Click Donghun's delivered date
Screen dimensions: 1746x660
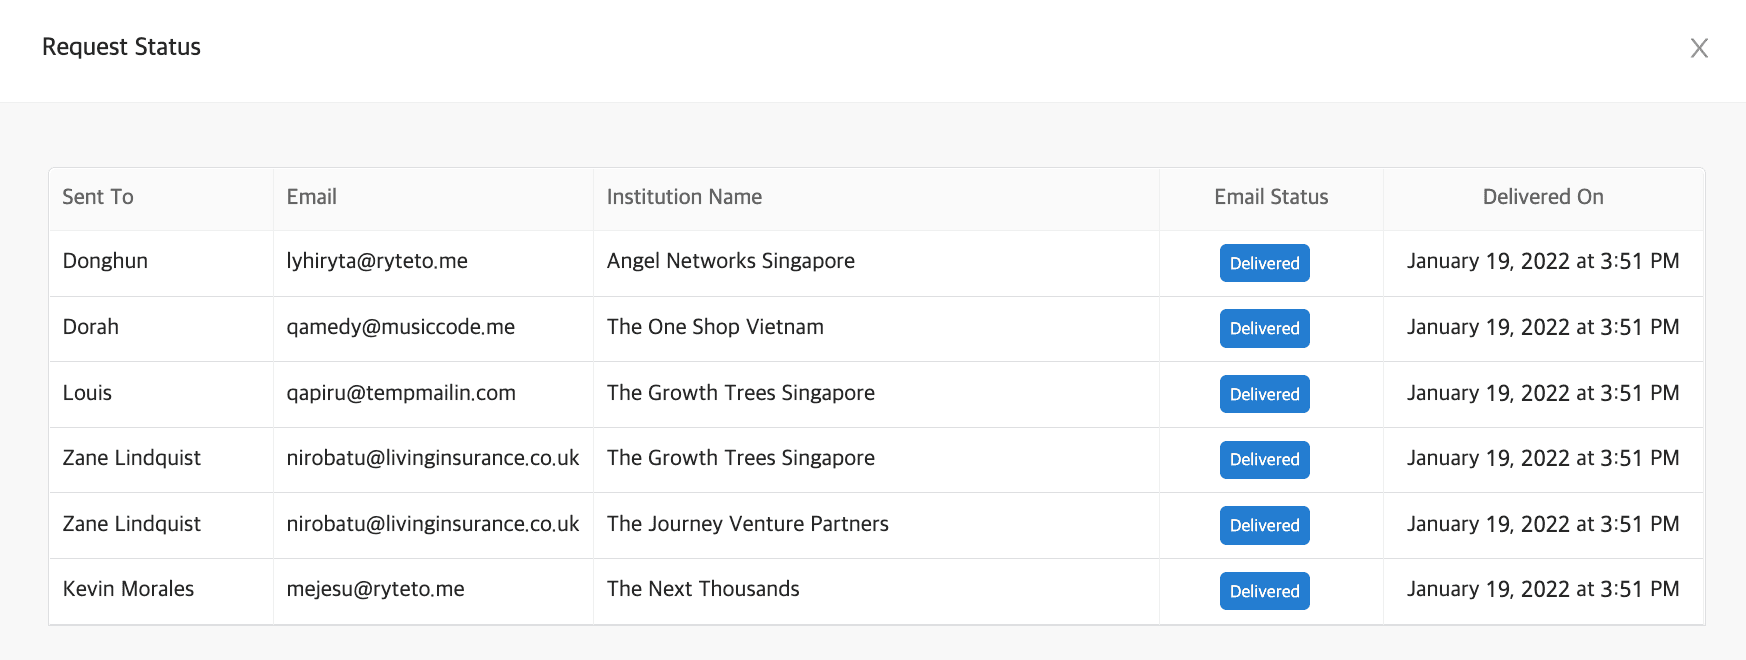[x=1543, y=261]
